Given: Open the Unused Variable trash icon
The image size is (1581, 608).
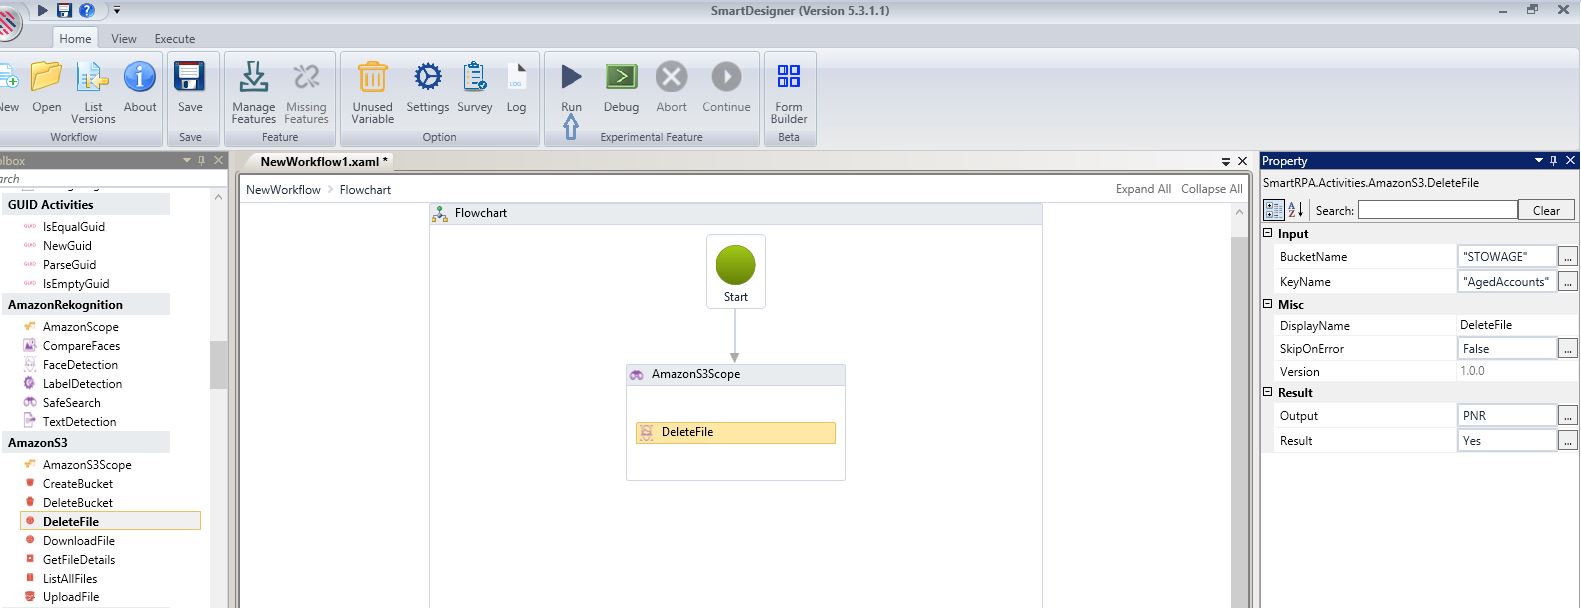Looking at the screenshot, I should pos(372,78).
